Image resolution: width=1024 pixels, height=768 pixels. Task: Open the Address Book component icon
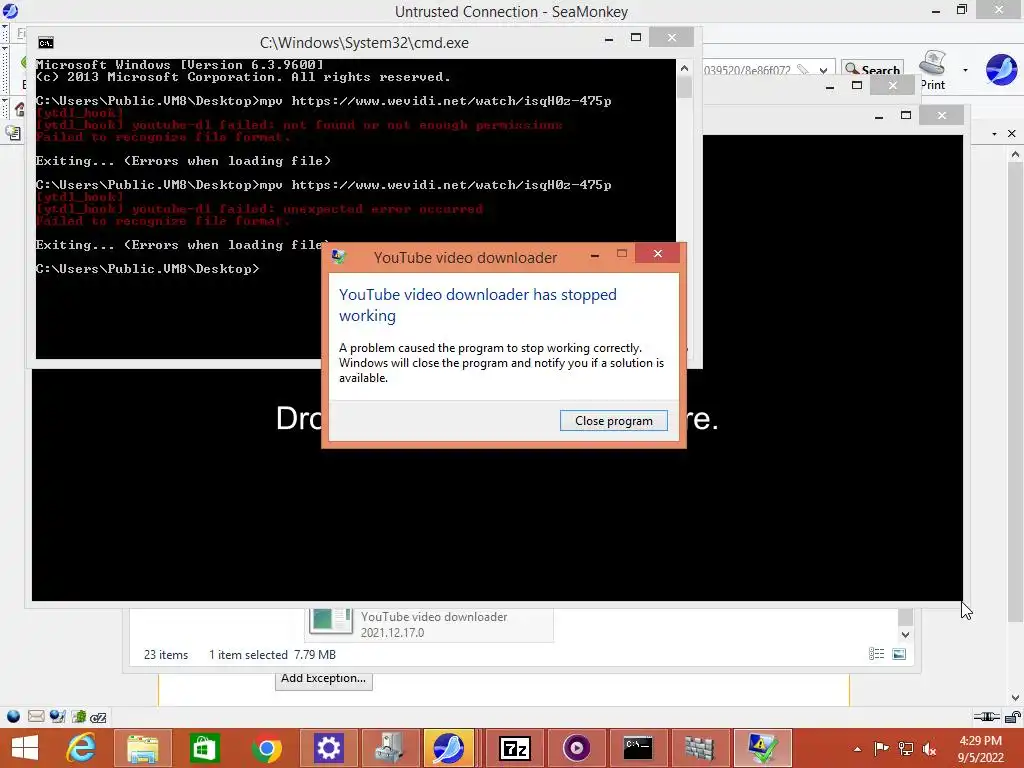pos(78,716)
